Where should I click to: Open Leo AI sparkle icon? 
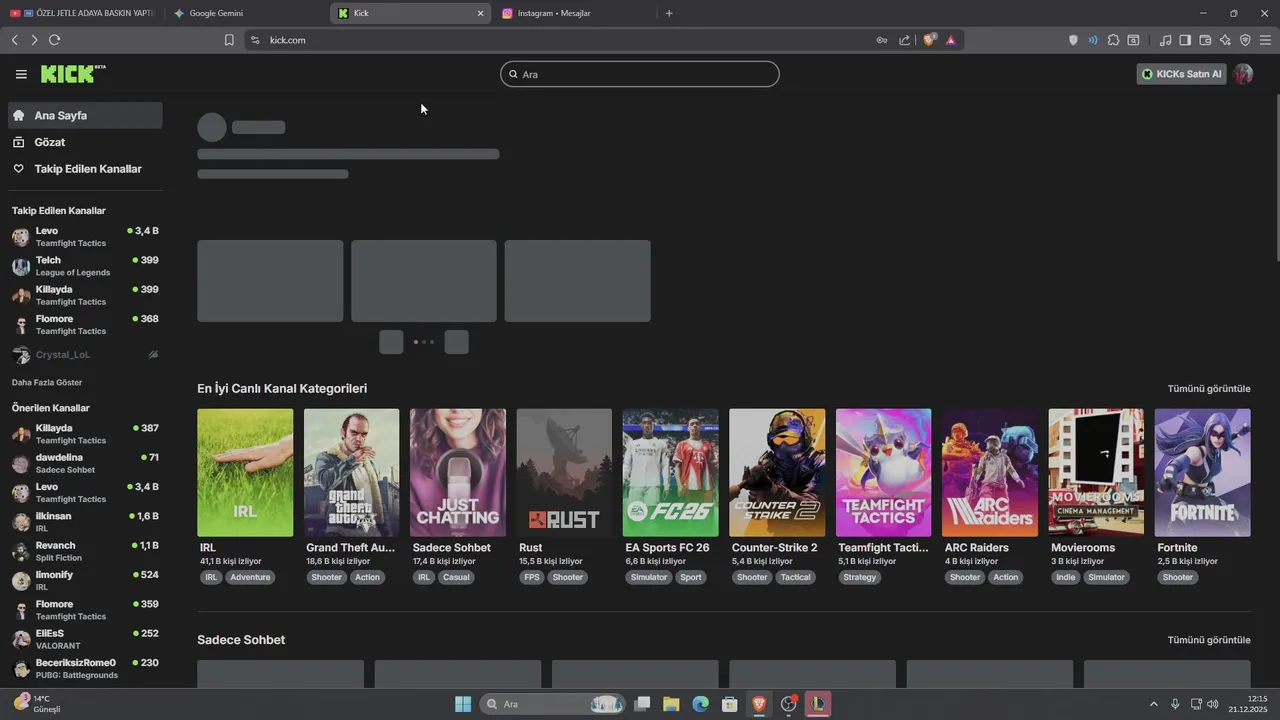(x=1225, y=40)
